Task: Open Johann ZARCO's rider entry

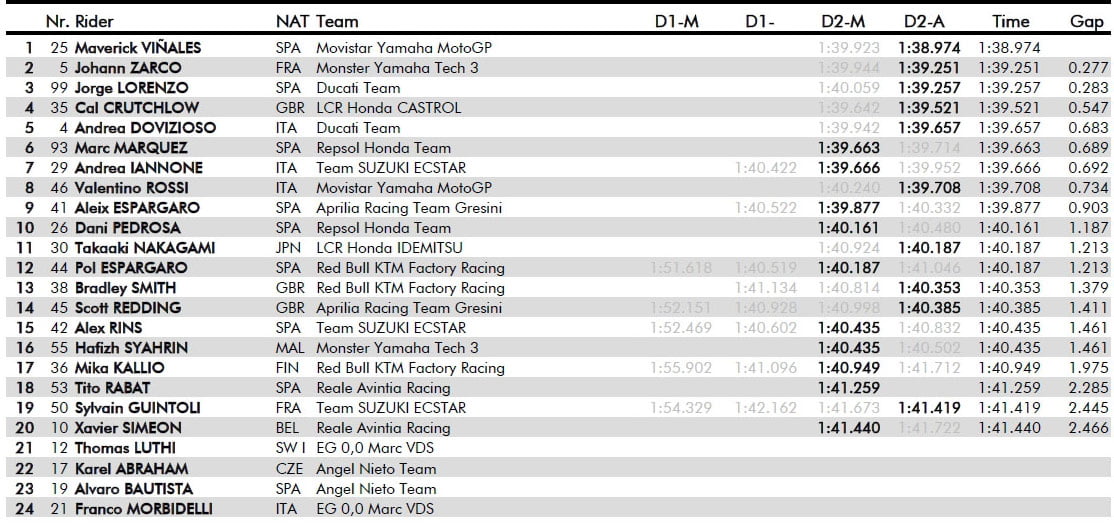Action: (x=128, y=68)
